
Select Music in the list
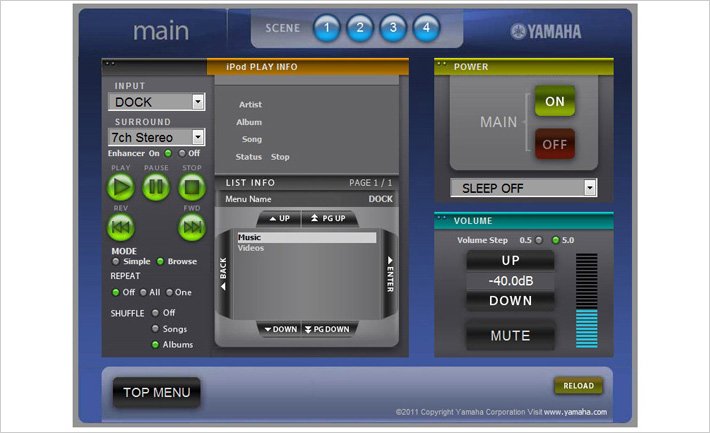[x=306, y=237]
